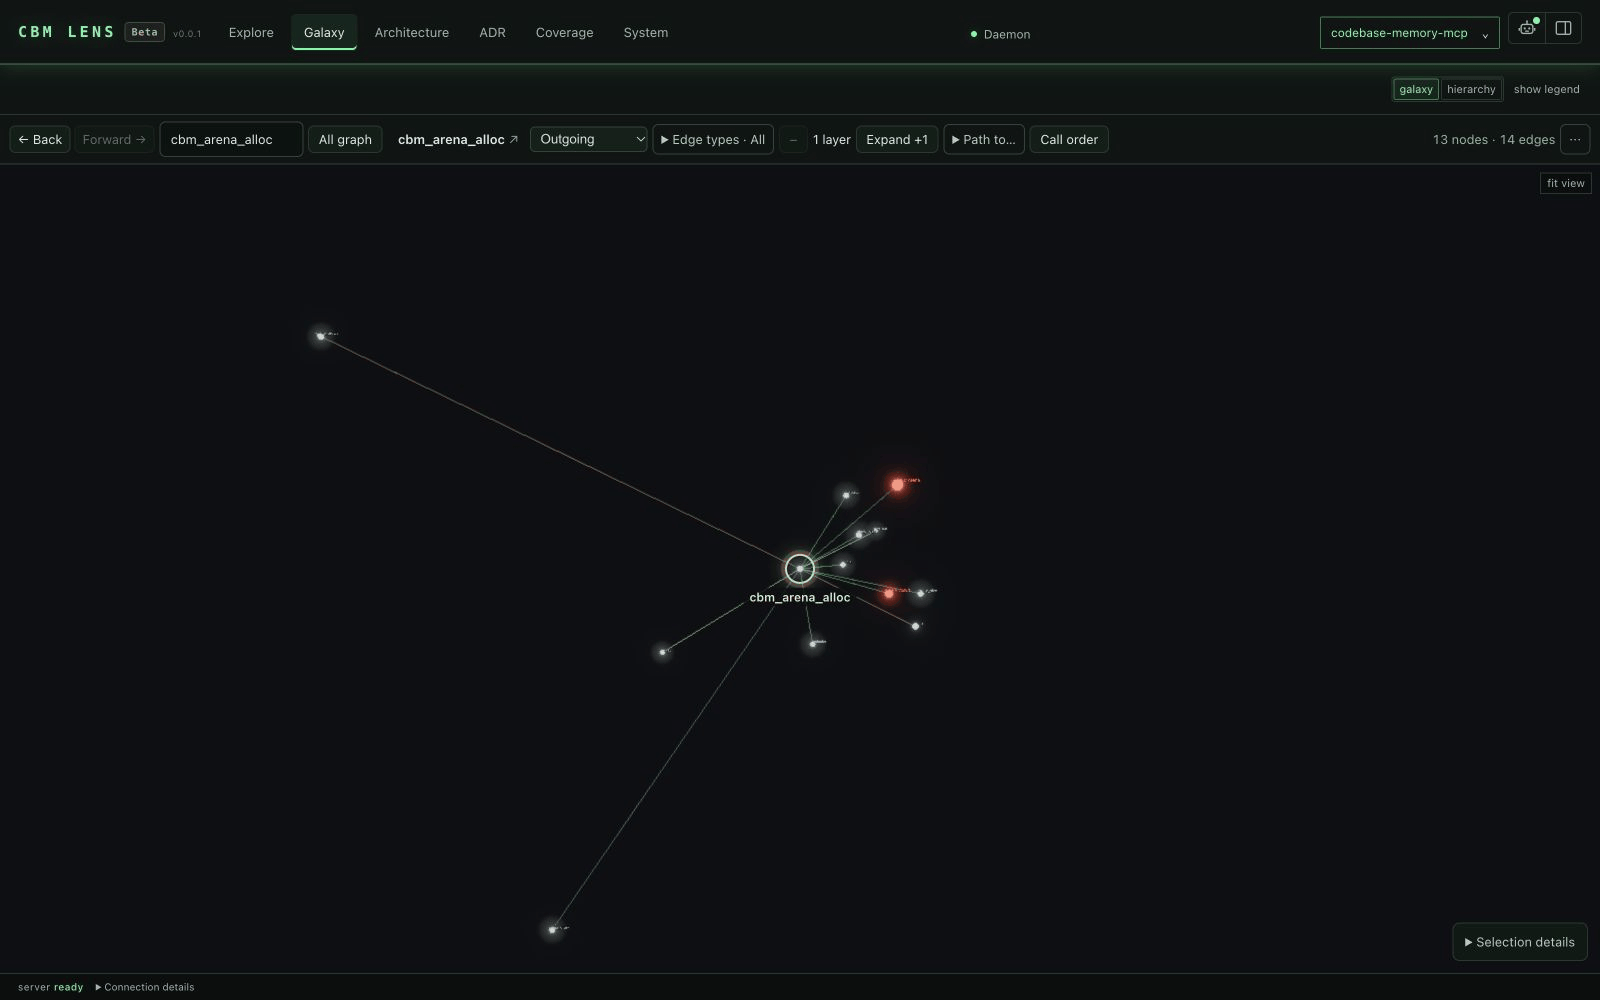Open the System tab

(x=646, y=33)
